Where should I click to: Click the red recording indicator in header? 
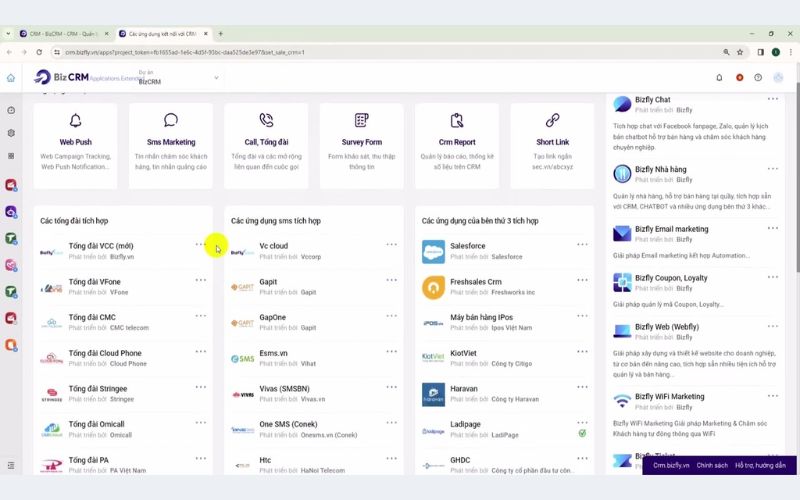tap(739, 78)
